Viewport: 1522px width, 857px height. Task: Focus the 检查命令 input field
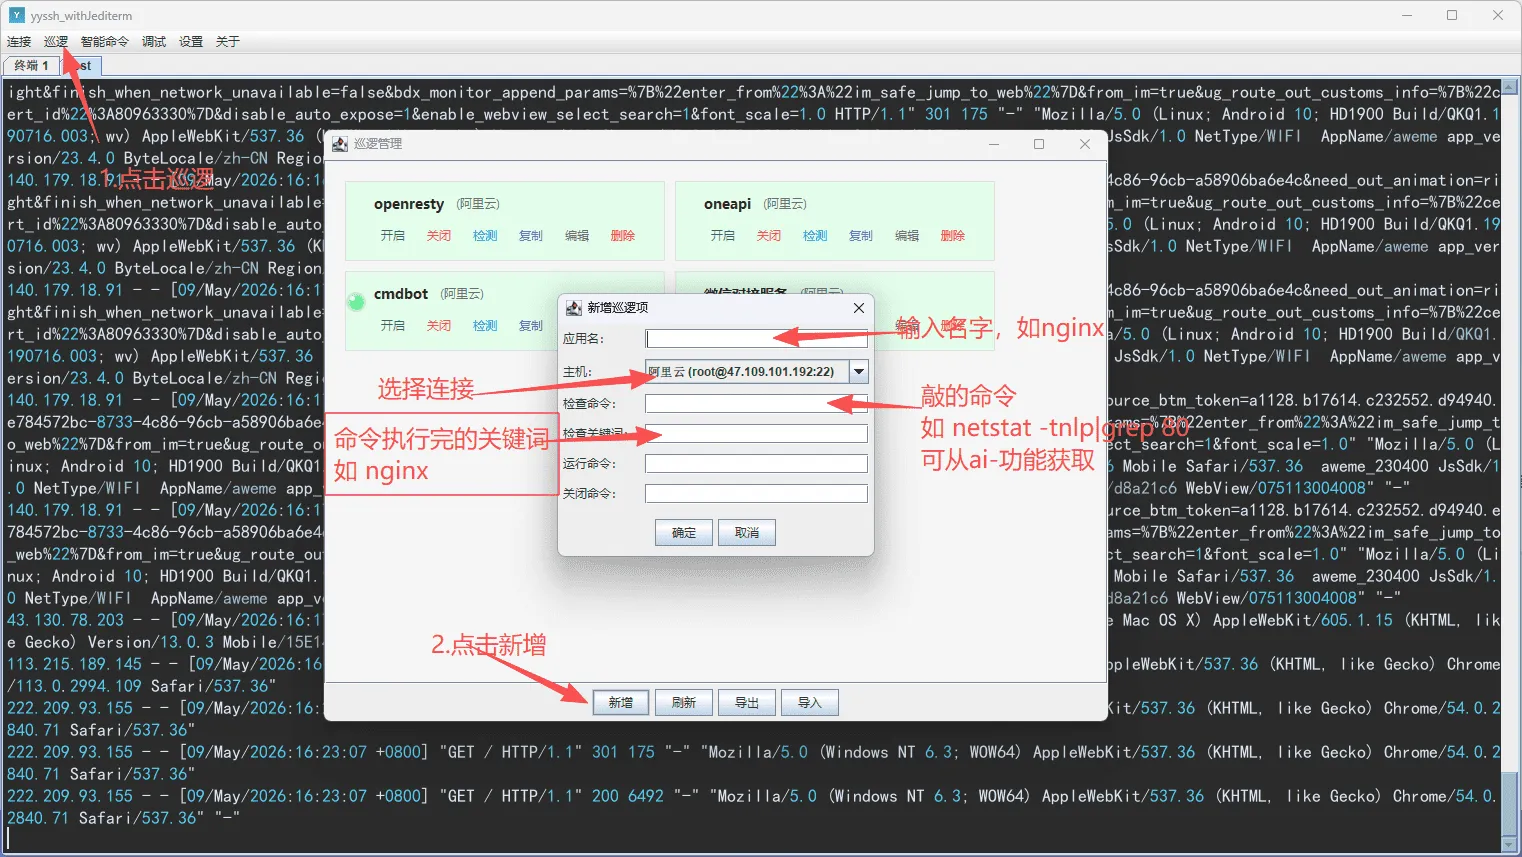(x=756, y=404)
